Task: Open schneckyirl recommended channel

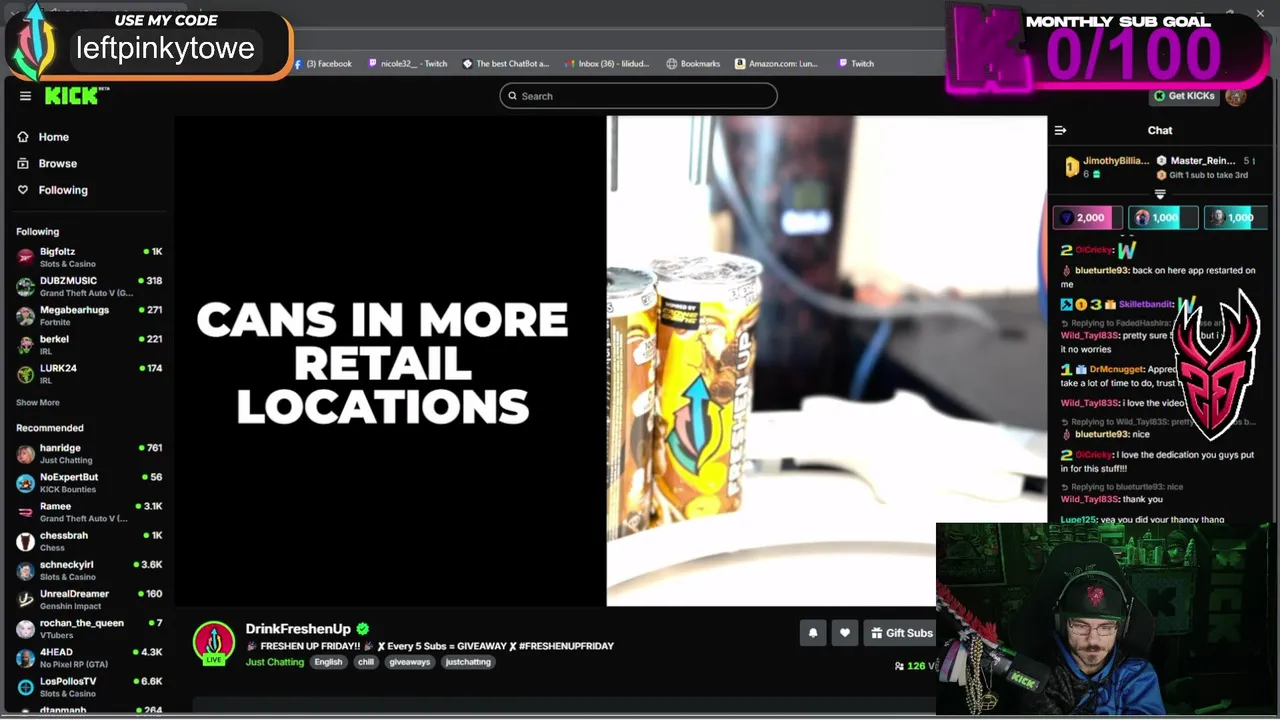Action: pyautogui.click(x=89, y=570)
